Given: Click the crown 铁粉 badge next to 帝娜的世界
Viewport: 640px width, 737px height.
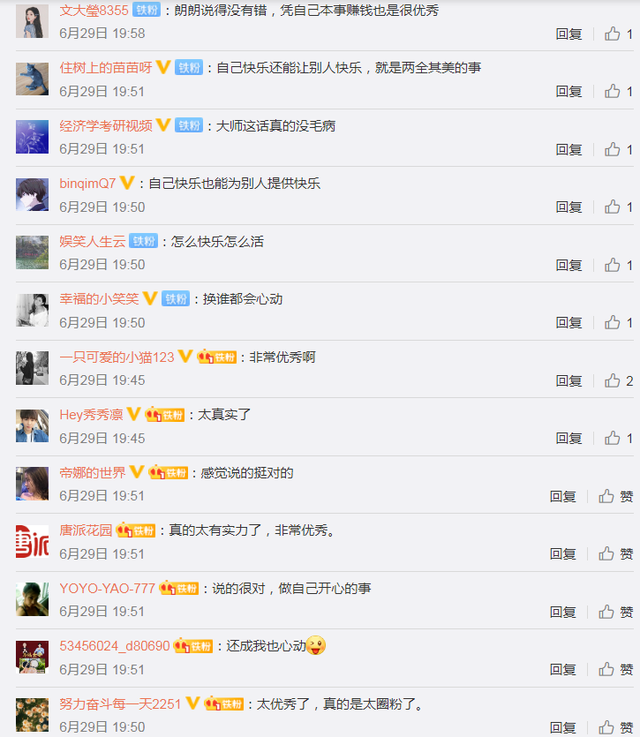Looking at the screenshot, I should click(168, 472).
